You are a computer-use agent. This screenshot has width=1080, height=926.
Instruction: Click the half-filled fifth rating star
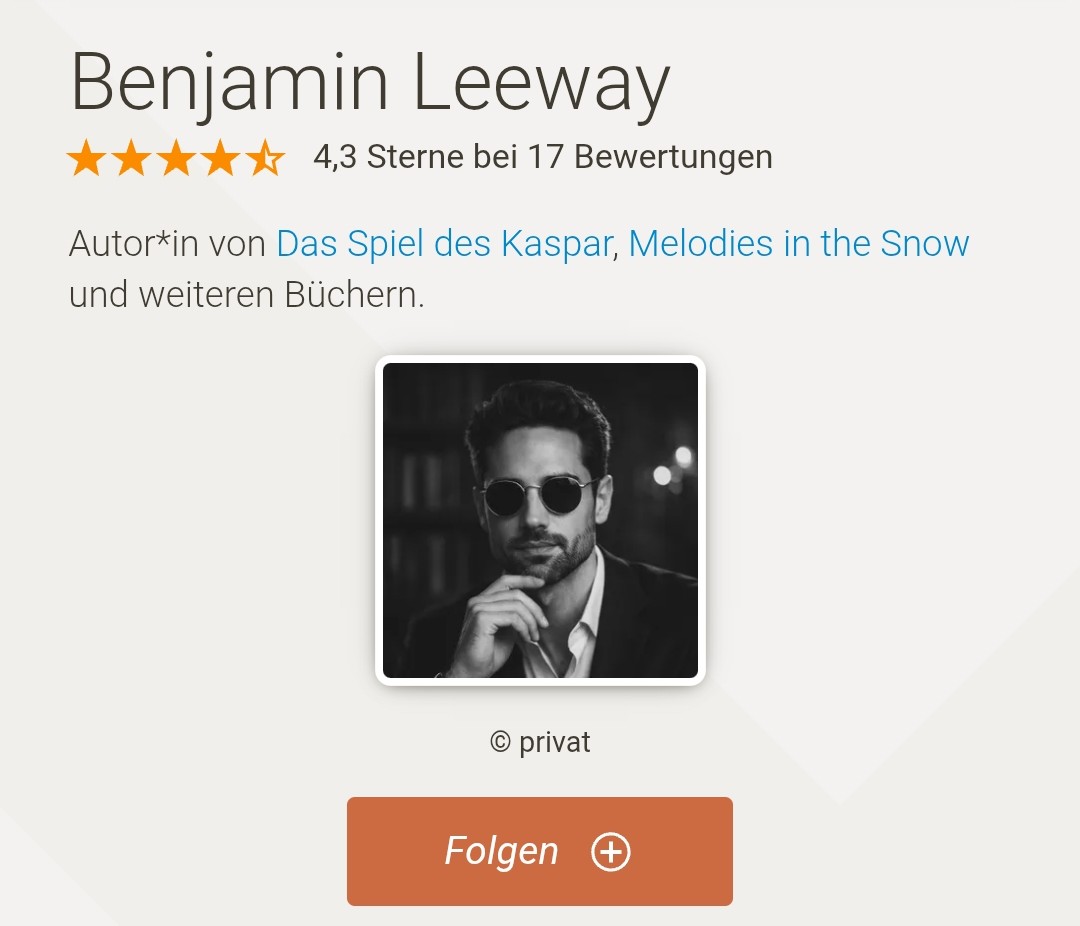(x=266, y=158)
